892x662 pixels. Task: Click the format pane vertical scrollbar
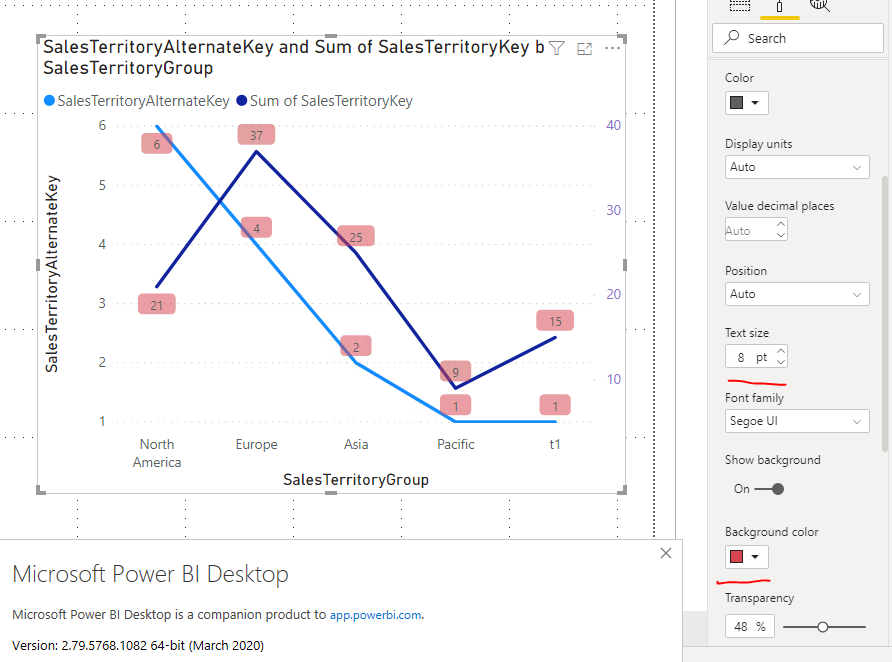tap(885, 314)
